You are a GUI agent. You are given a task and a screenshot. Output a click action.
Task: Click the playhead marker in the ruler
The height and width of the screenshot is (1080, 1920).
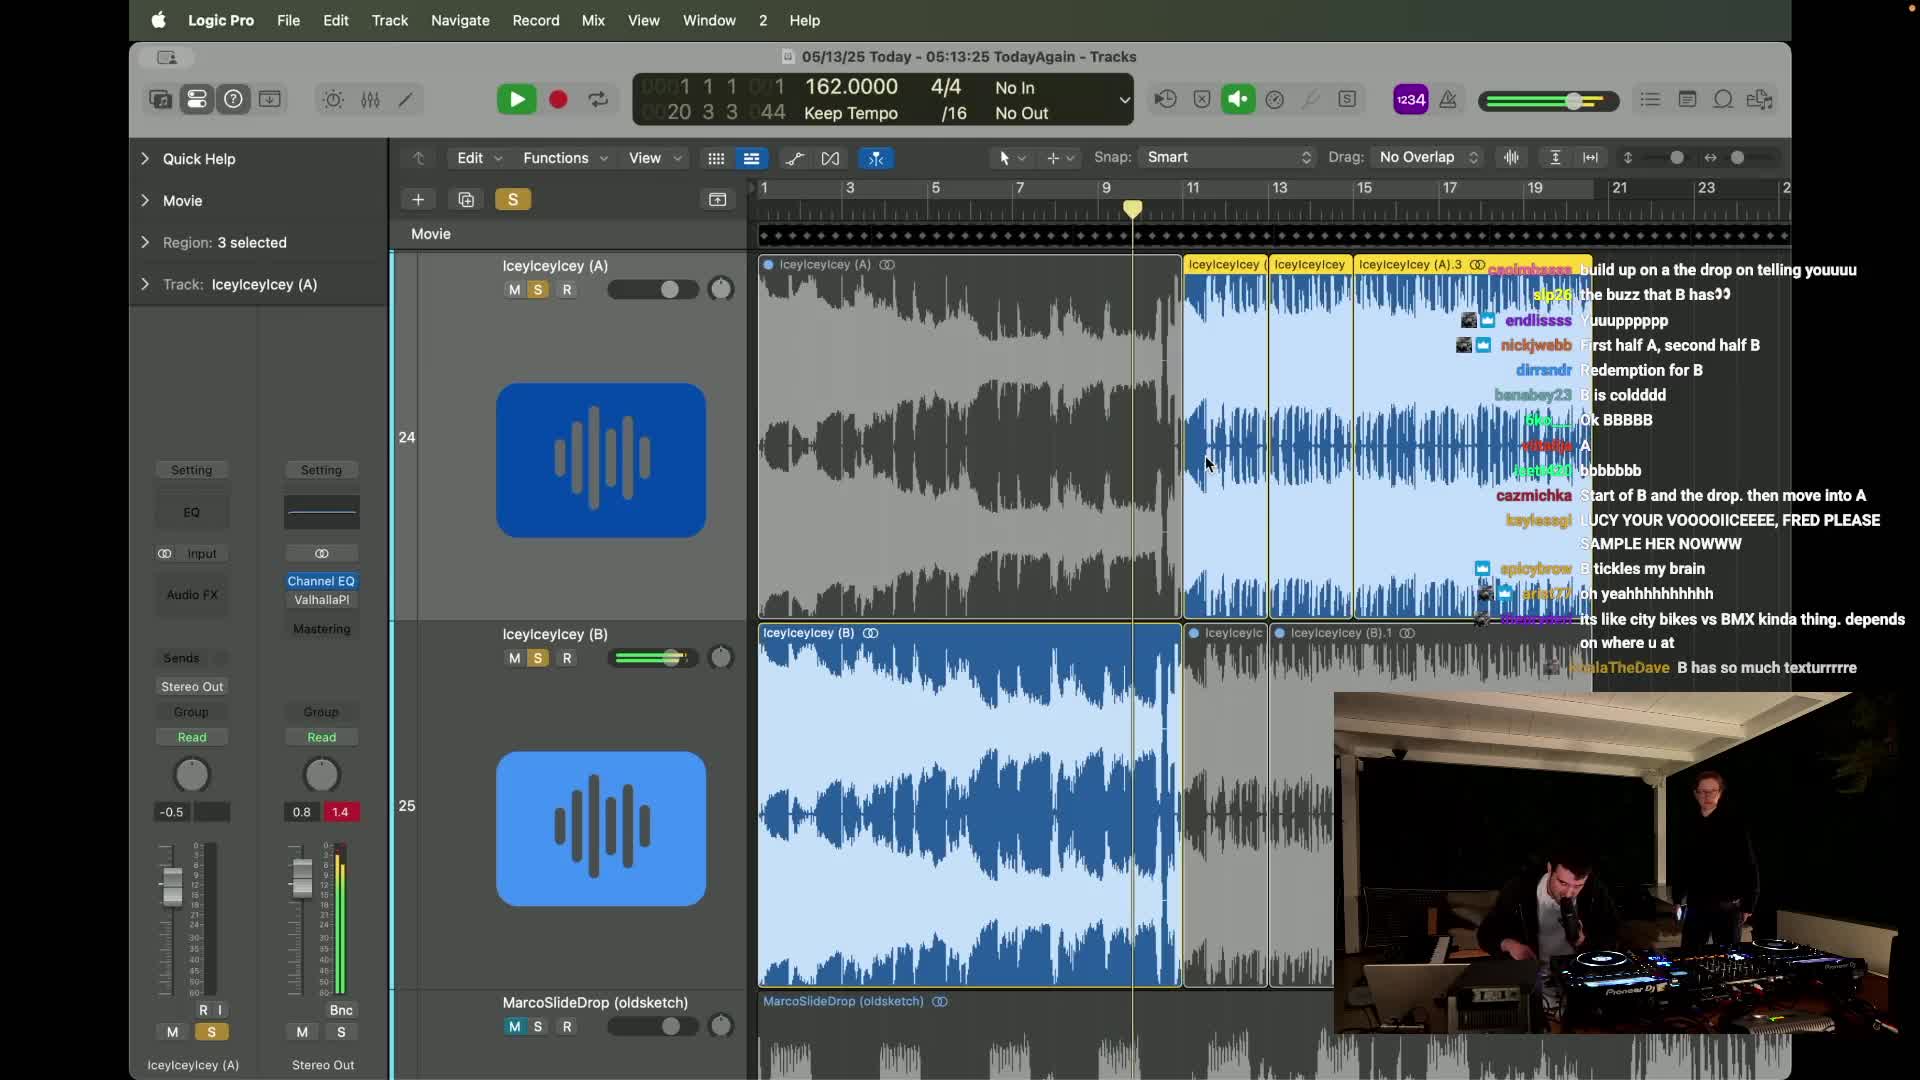pos(1132,209)
